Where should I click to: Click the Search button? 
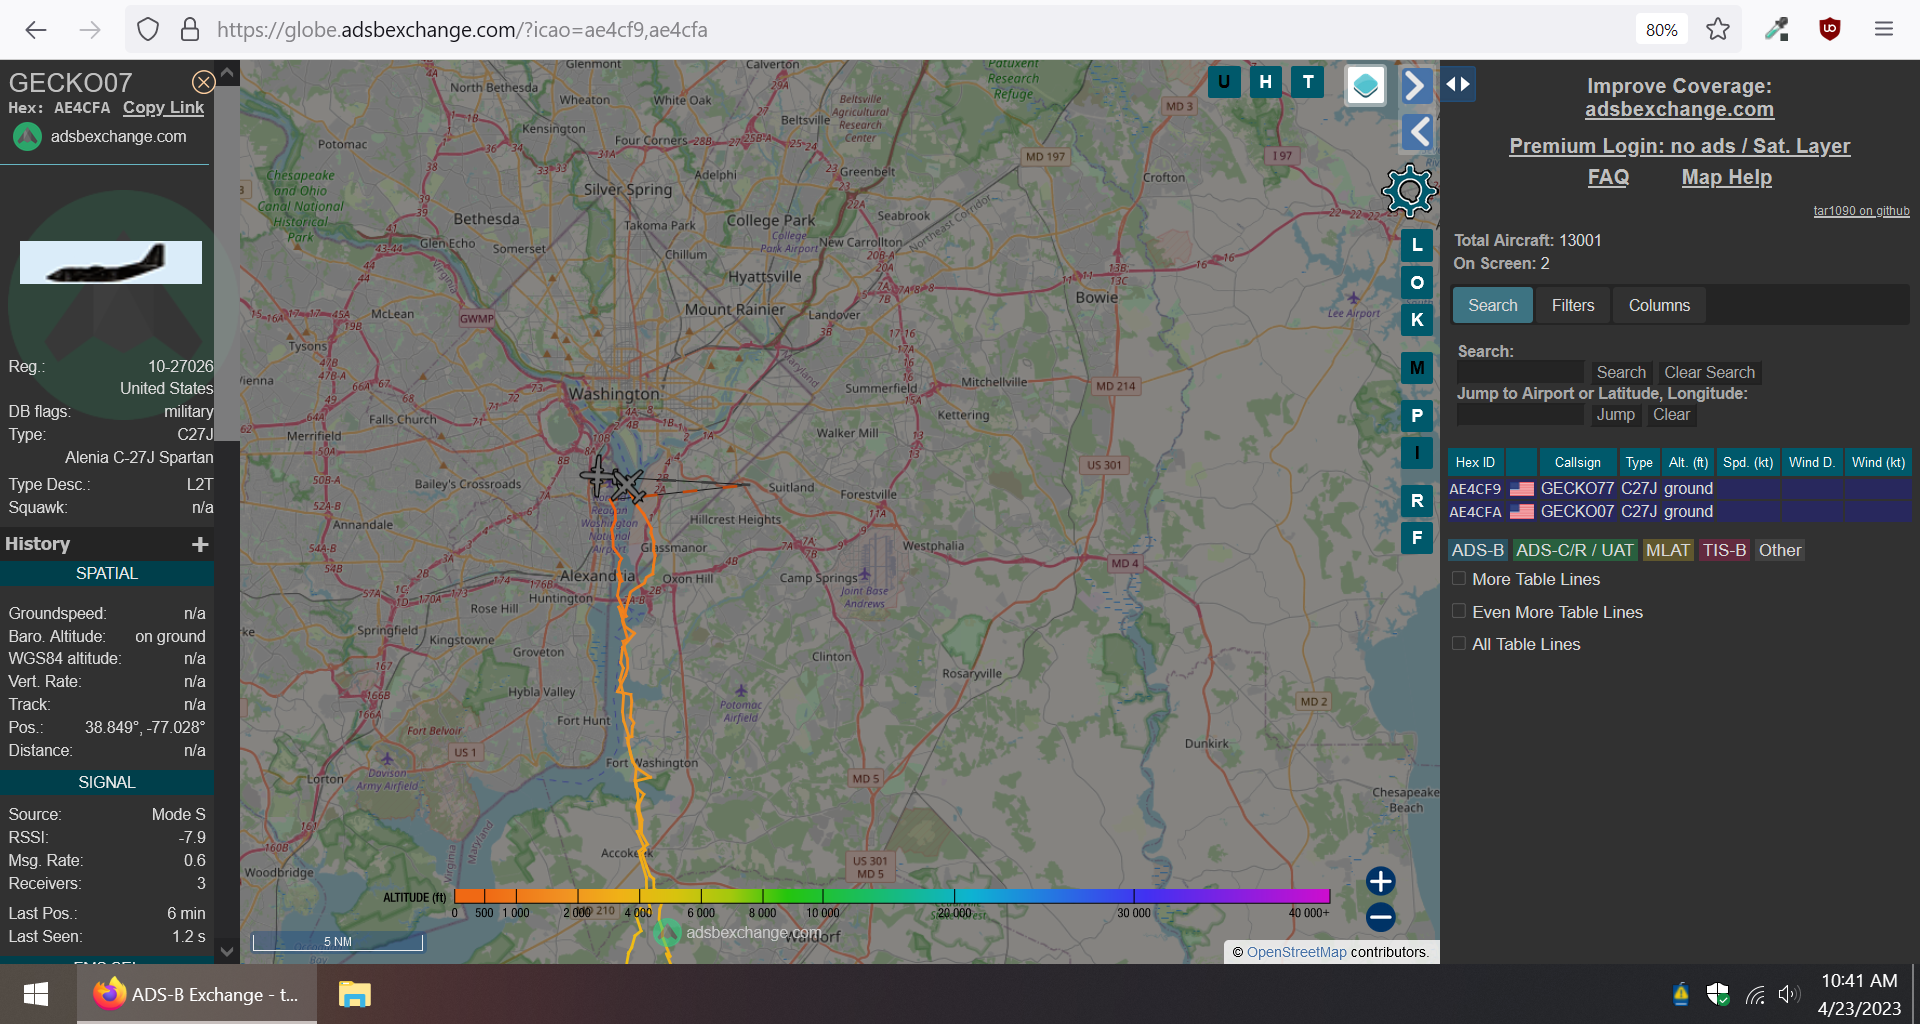(x=1621, y=373)
